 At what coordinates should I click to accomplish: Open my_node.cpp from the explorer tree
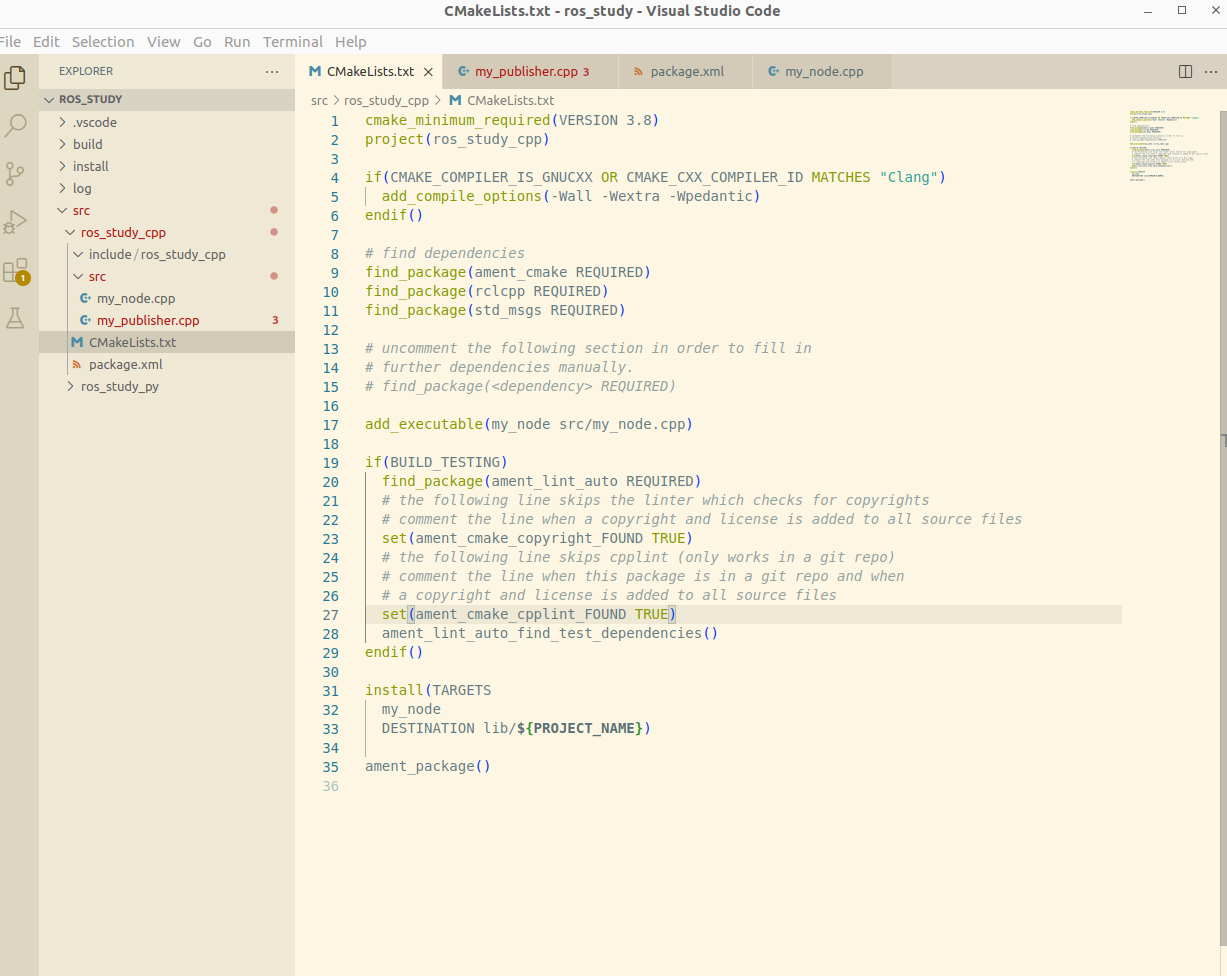[167, 298]
